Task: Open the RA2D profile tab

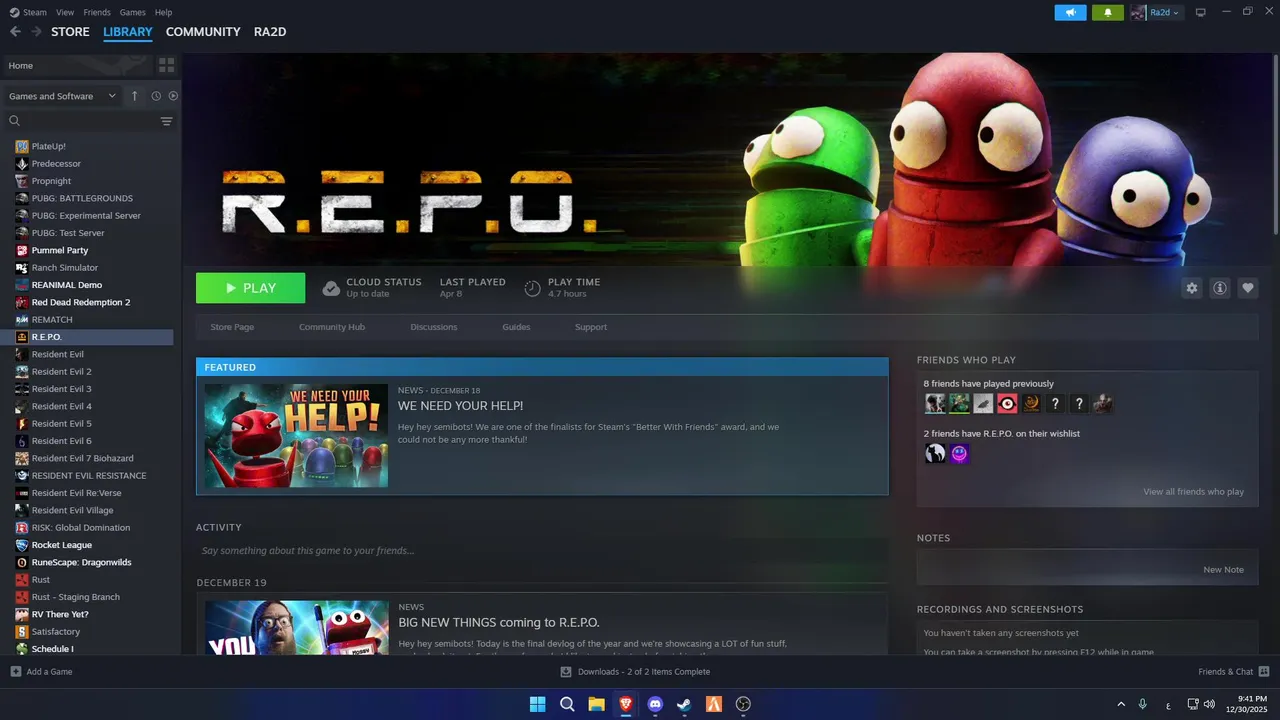Action: (270, 32)
